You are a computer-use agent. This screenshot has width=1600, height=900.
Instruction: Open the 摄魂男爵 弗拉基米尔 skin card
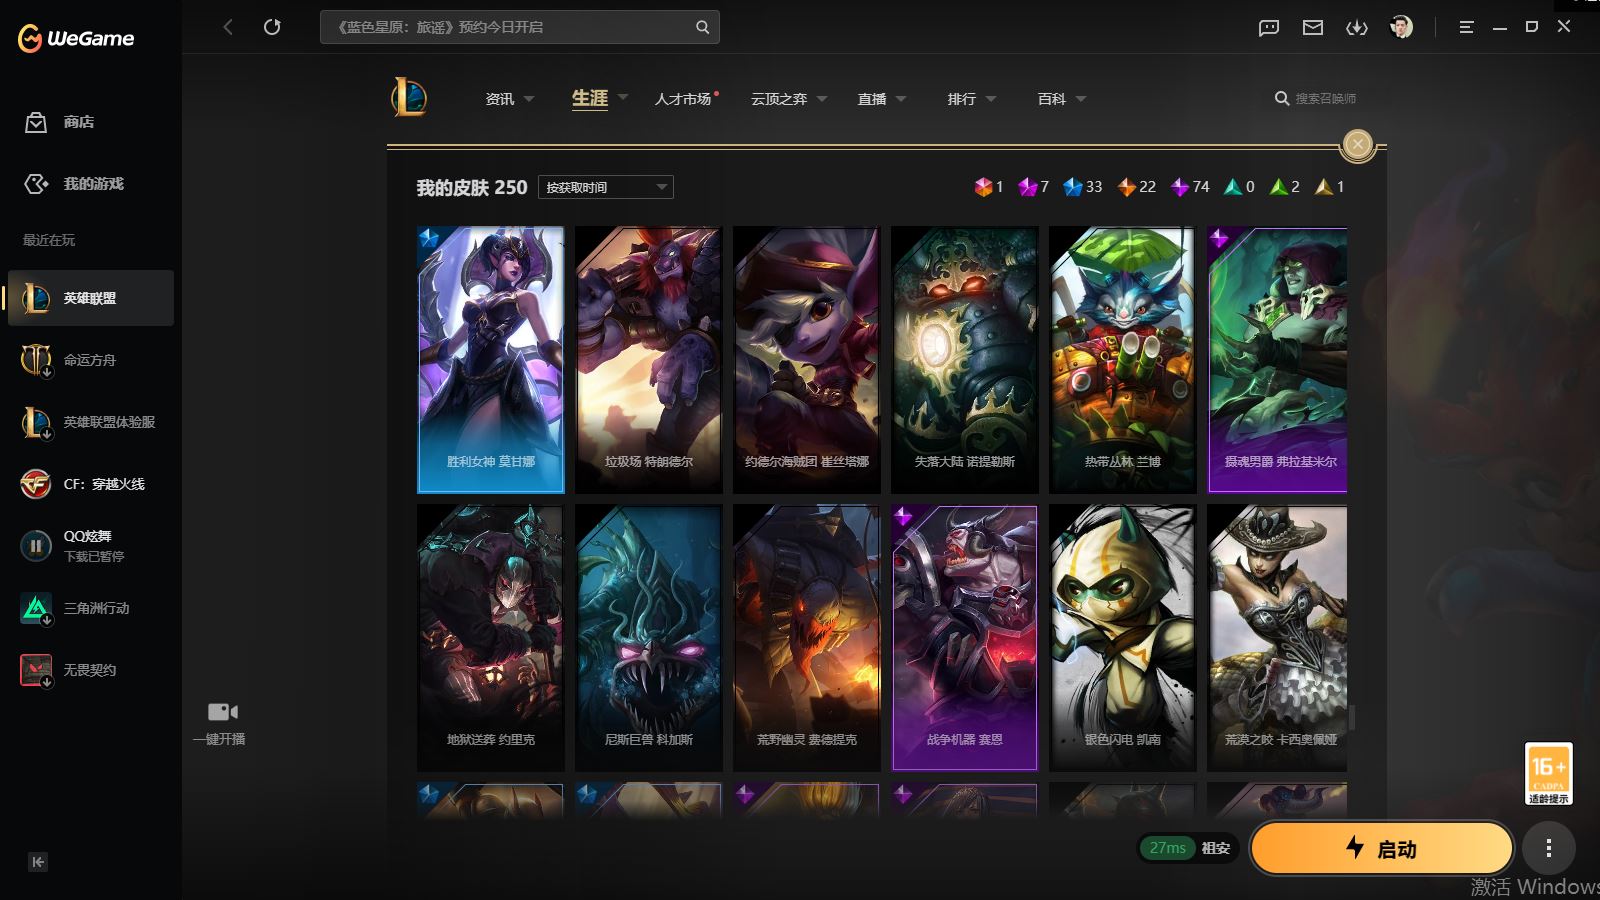pos(1277,360)
